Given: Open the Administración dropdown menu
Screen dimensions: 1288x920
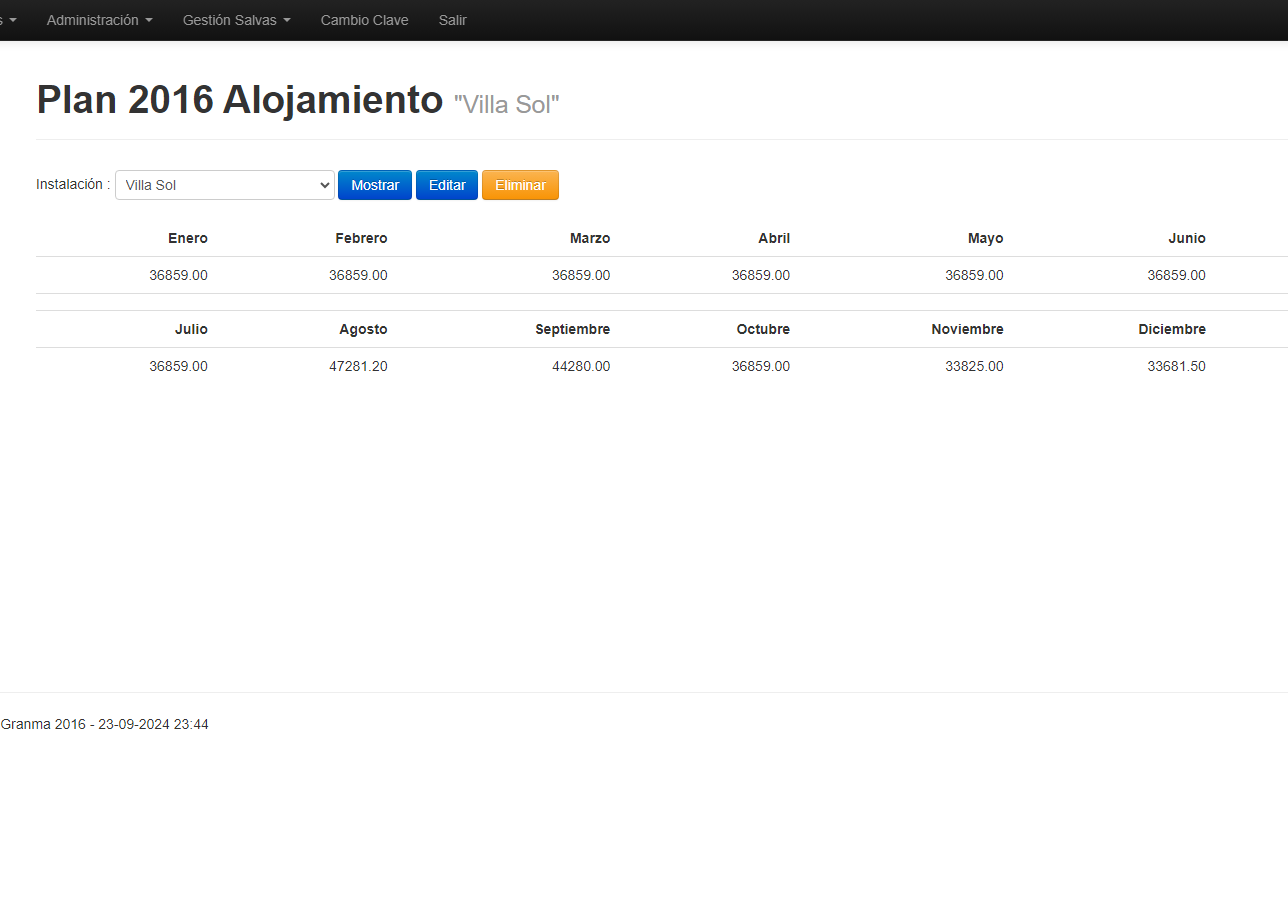Looking at the screenshot, I should click(99, 20).
